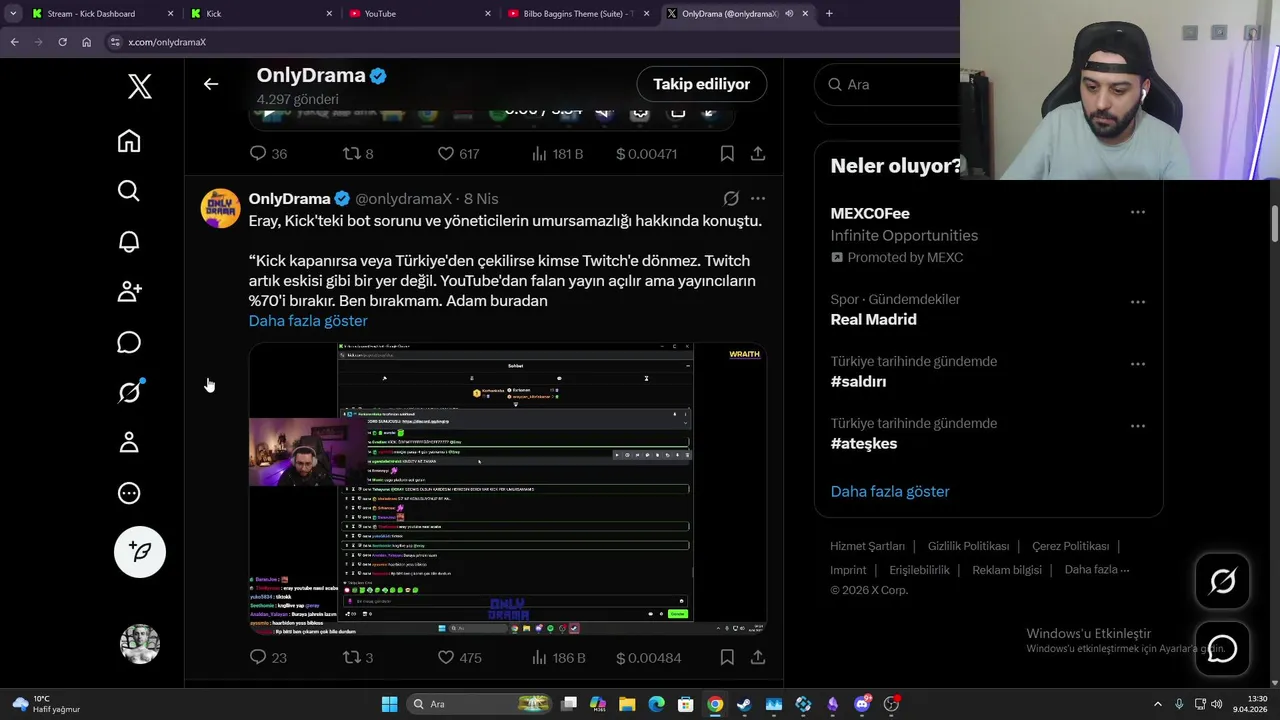Repost the post with 3 reposts
The width and height of the screenshot is (1280, 720).
[358, 658]
